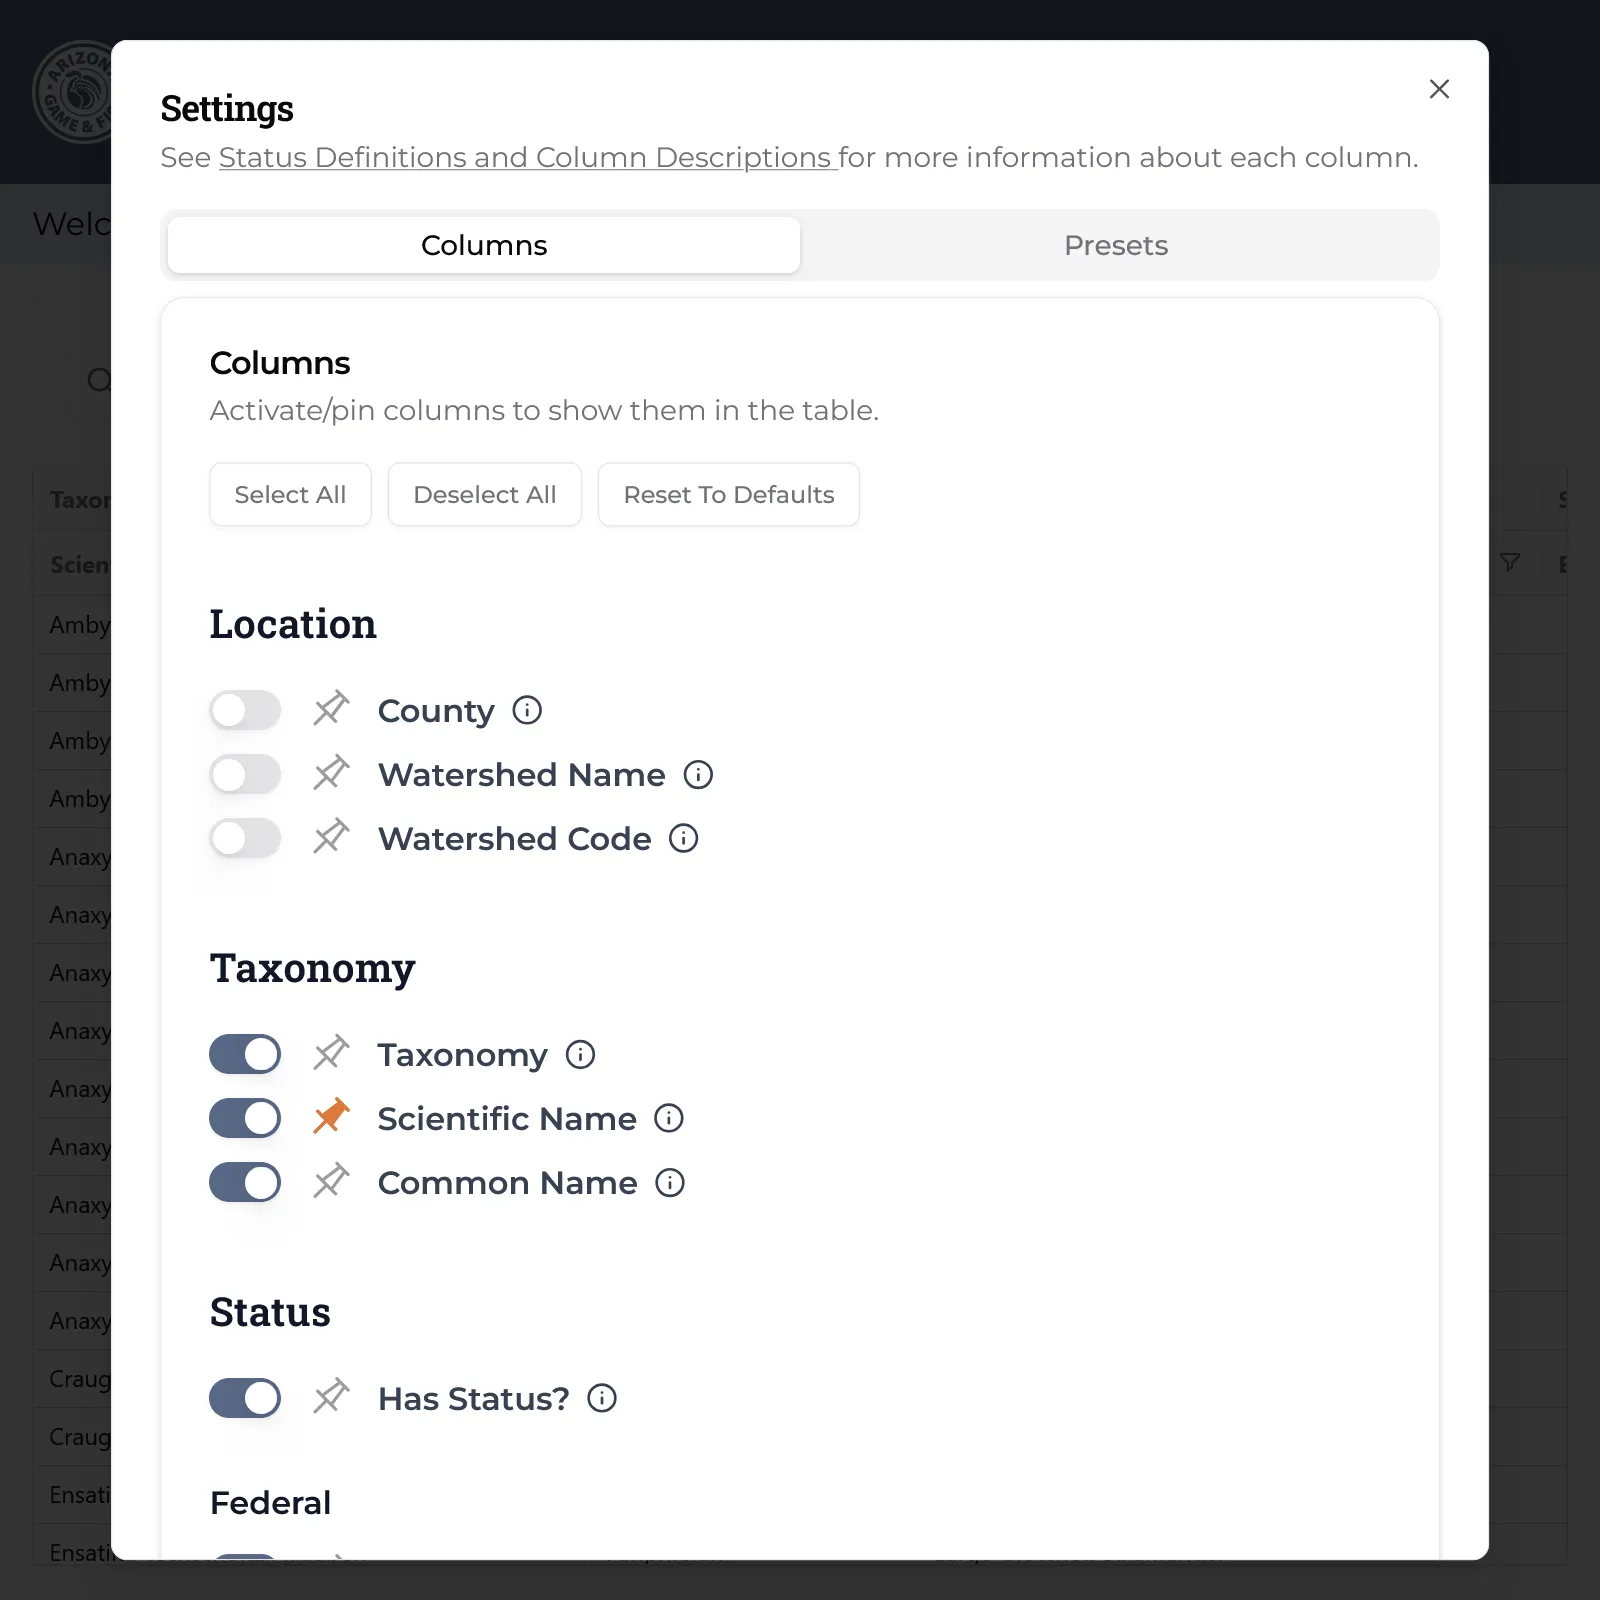Disable the Common Name column
Viewport: 1602px width, 1602px height.
click(245, 1181)
